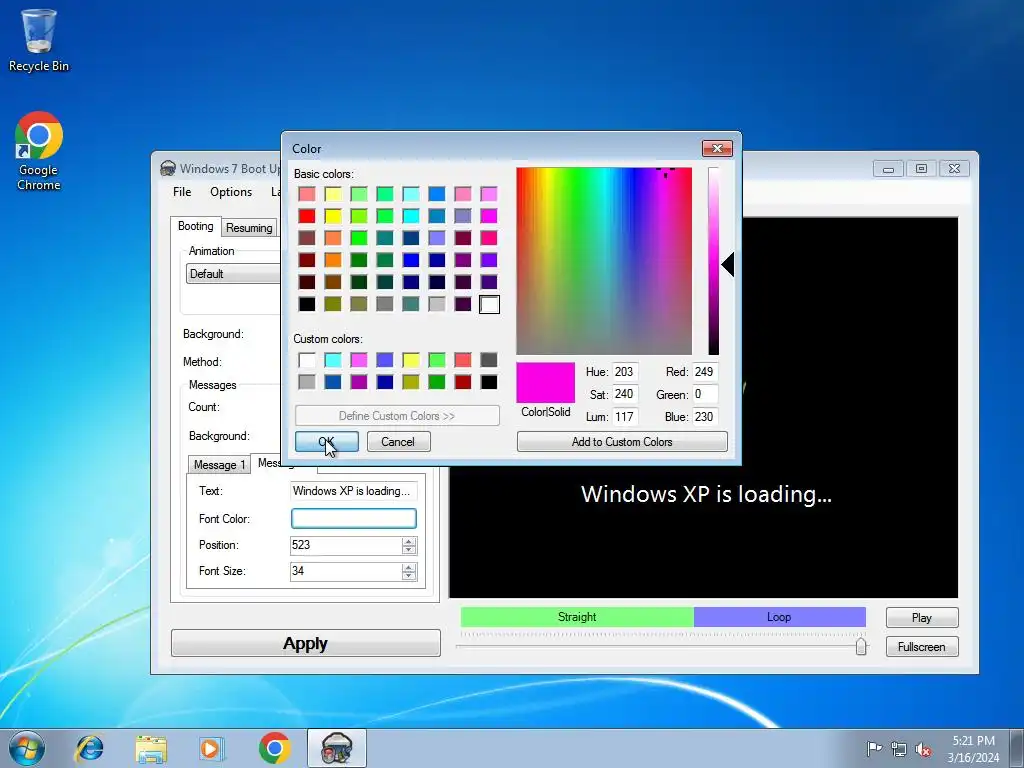Decrease Position with the down arrow
The image size is (1024, 768).
[409, 550]
